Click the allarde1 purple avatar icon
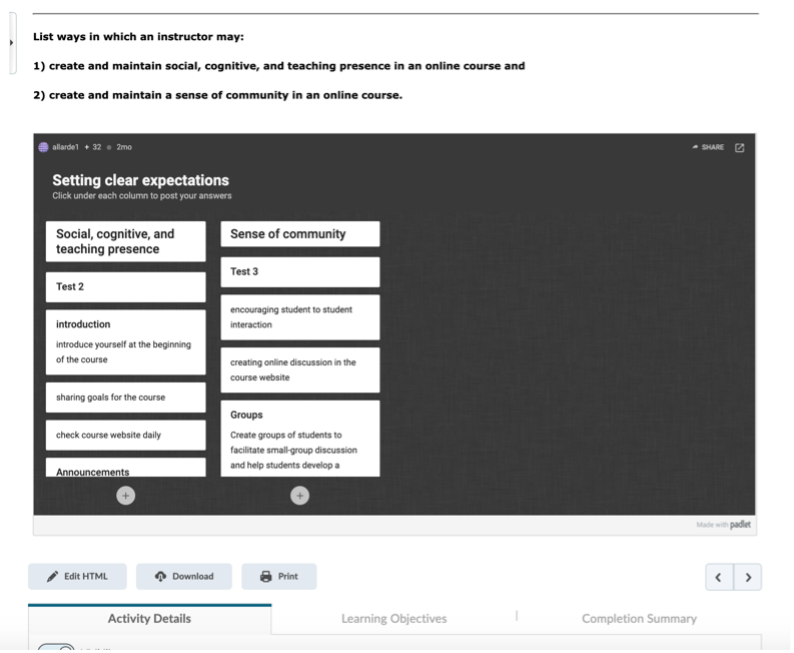This screenshot has width=794, height=653. [44, 147]
